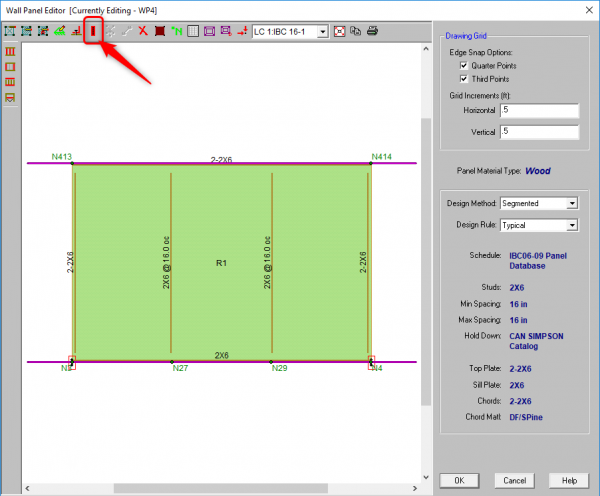Viewport: 600px width, 496px height.
Task: Click the red X delete tool
Action: click(143, 31)
